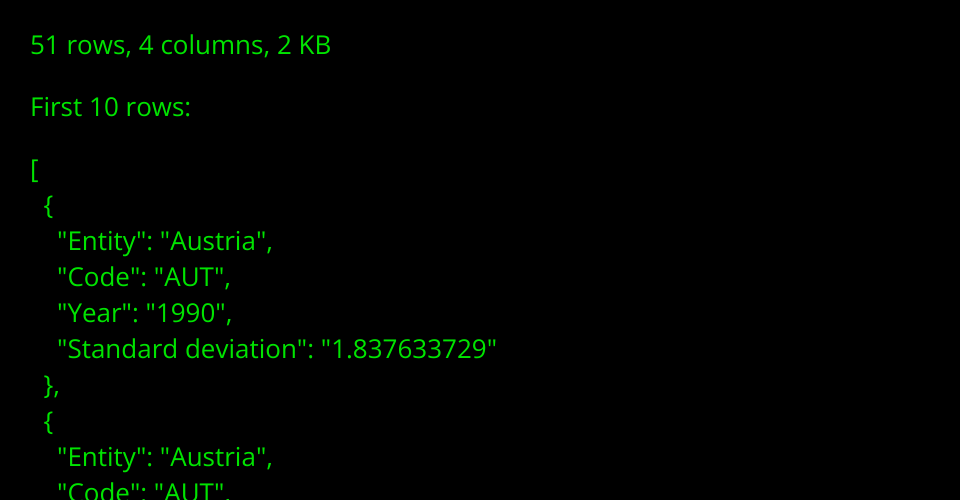The image size is (960, 500).
Task: Click the "4 columns" summary text
Action: pyautogui.click(x=197, y=45)
